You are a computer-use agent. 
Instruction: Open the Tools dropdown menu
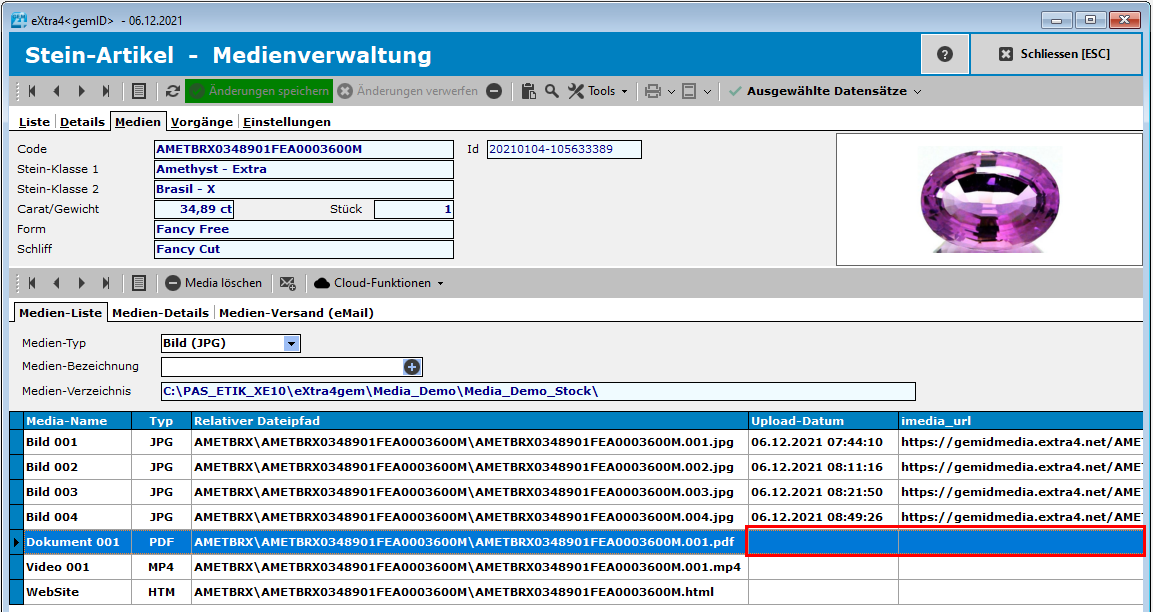click(598, 91)
